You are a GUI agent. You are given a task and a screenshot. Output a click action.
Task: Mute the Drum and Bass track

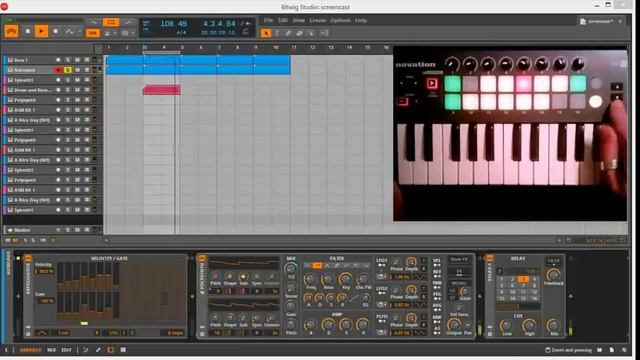tap(77, 90)
